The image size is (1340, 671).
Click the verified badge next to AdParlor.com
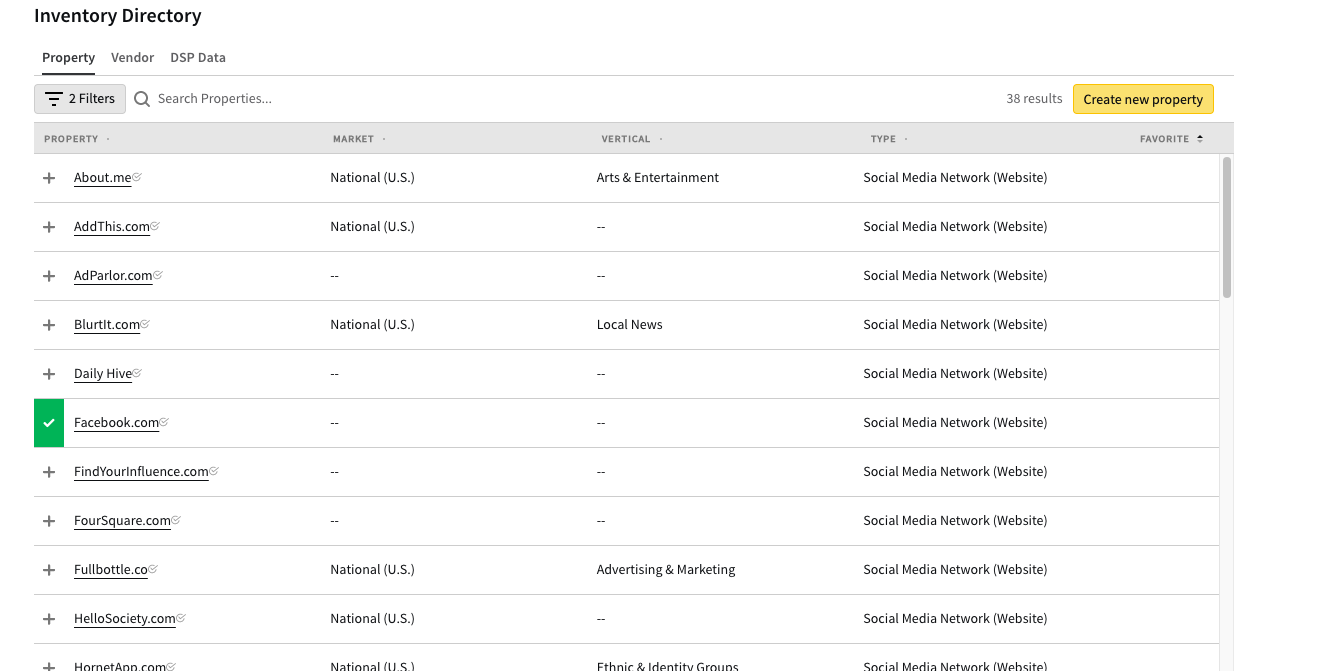(x=158, y=275)
